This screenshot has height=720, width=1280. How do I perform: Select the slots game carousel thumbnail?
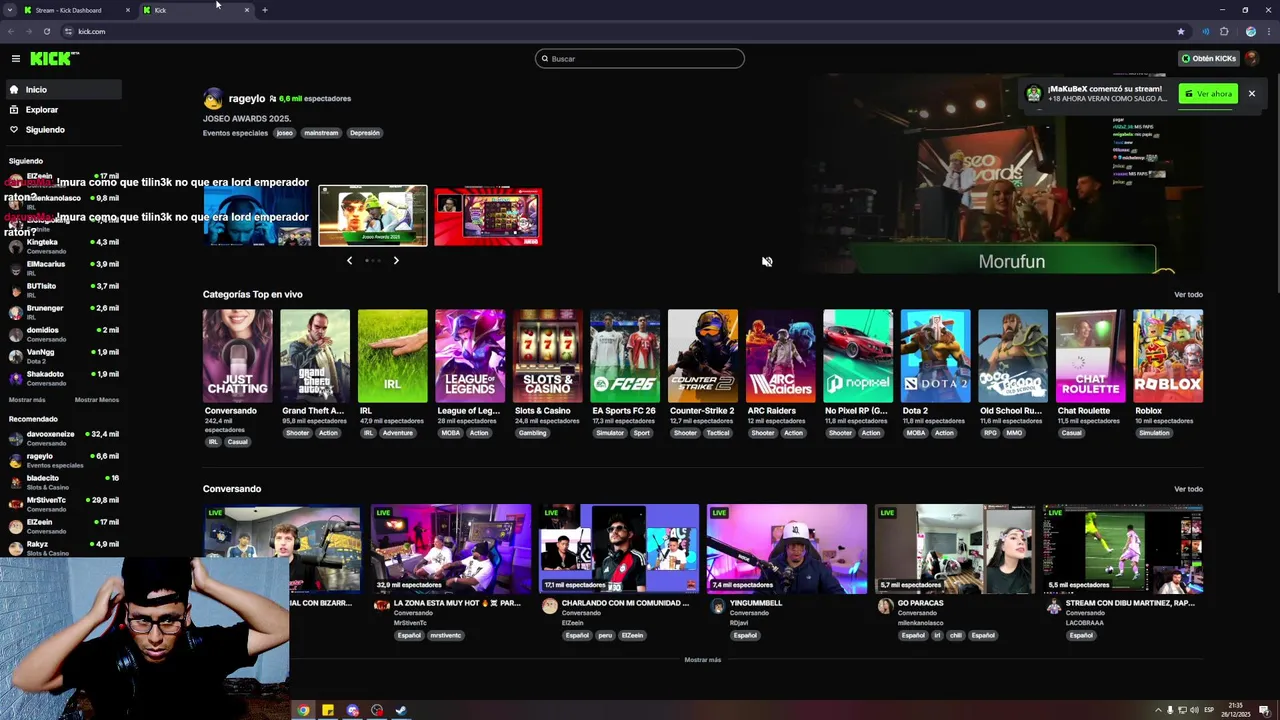click(488, 216)
